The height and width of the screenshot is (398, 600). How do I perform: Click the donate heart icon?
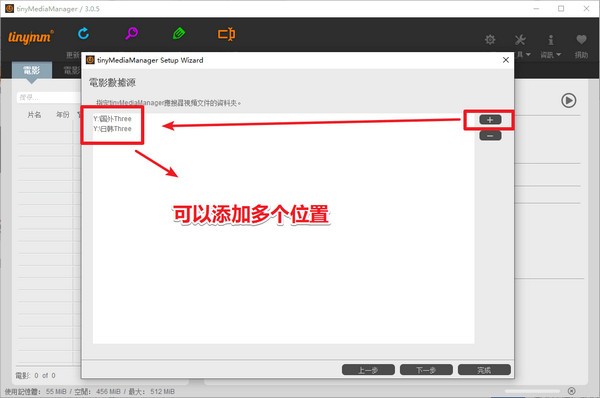click(581, 39)
